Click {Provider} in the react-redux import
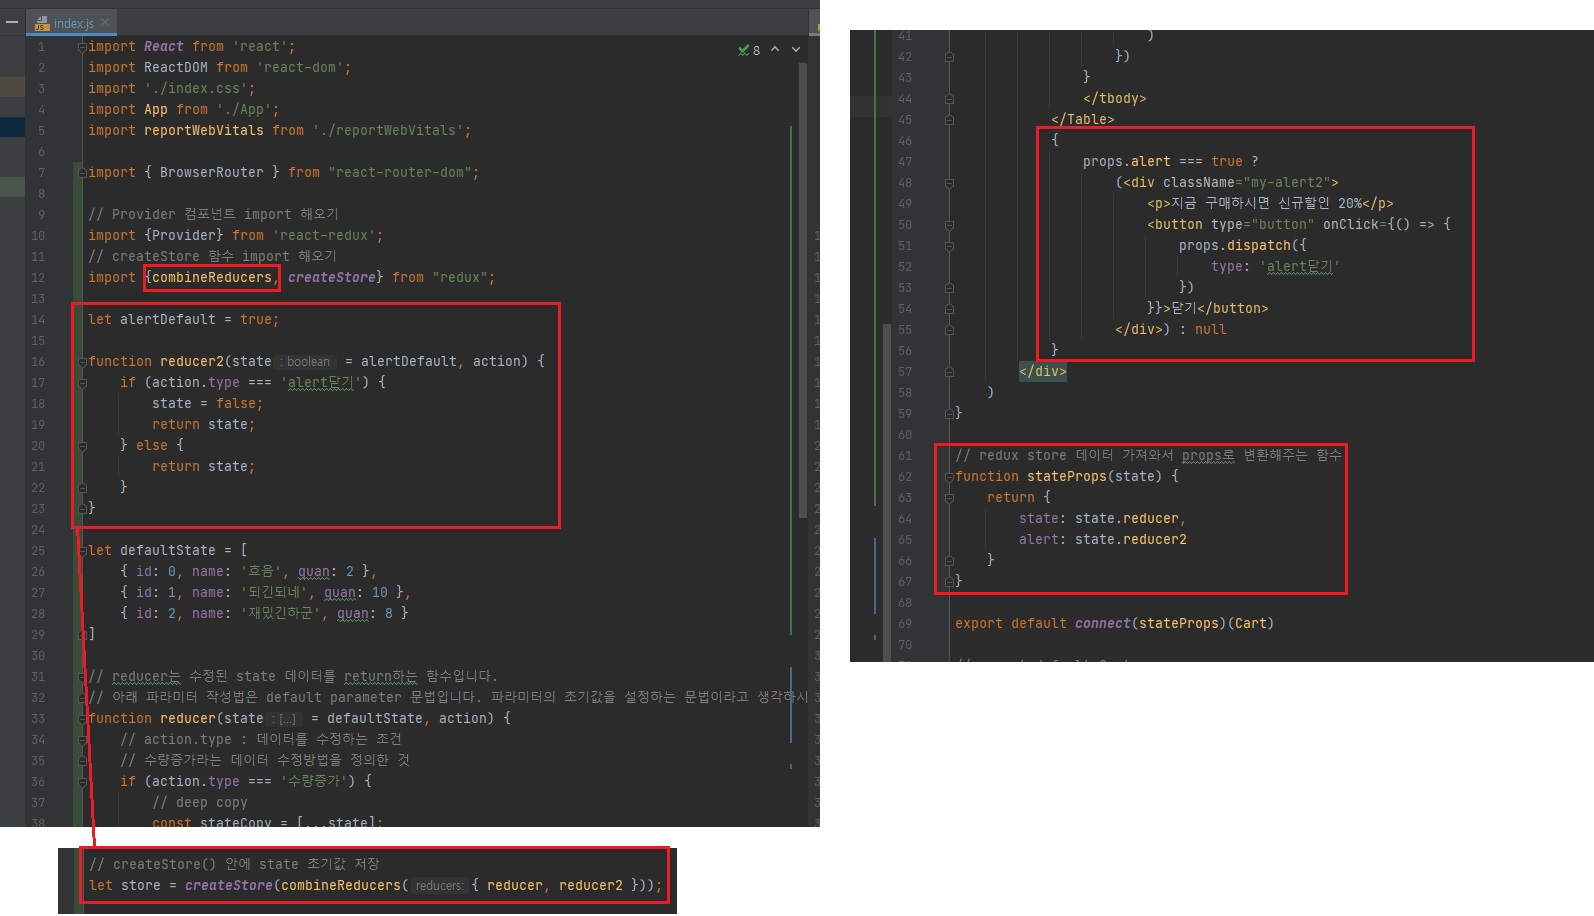The height and width of the screenshot is (916, 1594). coord(184,236)
